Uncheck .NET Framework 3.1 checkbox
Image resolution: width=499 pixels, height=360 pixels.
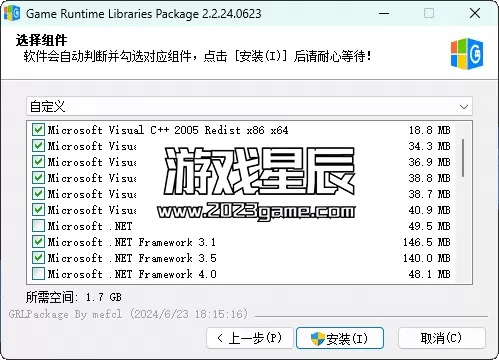[38, 242]
